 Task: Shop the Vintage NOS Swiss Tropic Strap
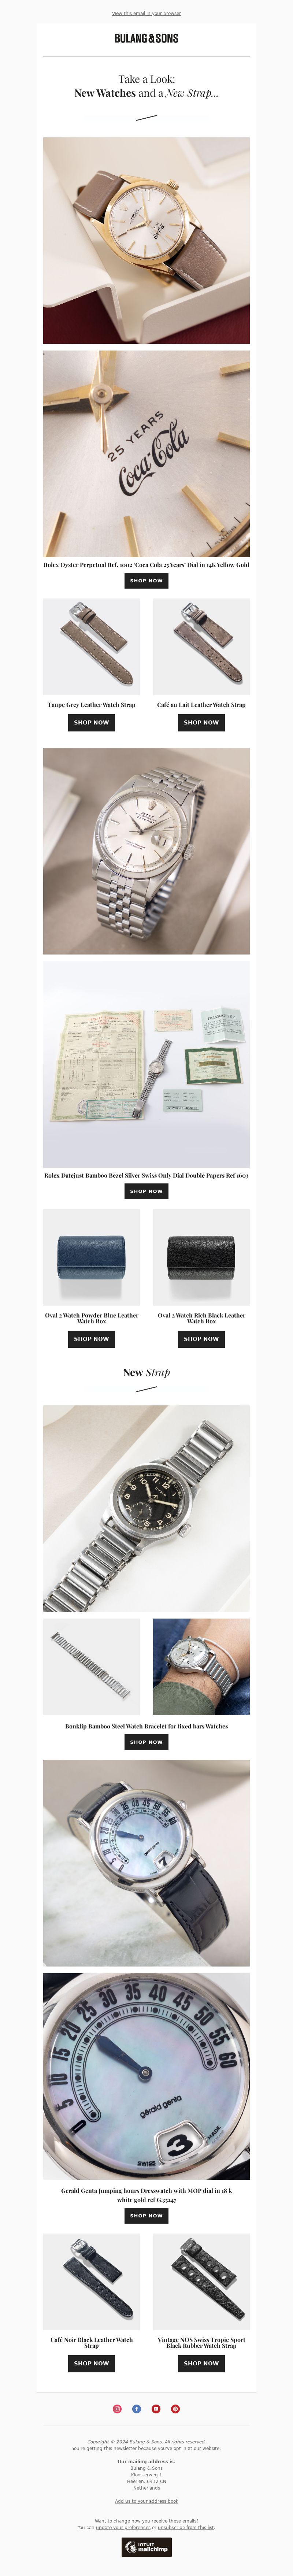coord(201,2363)
